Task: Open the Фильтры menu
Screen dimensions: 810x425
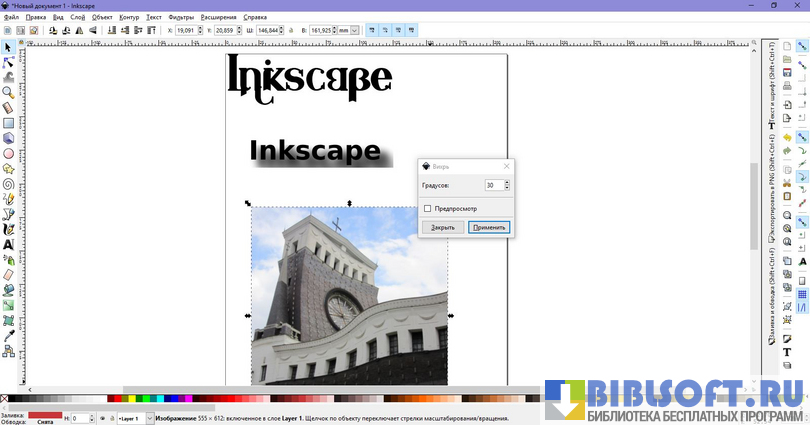Action: point(181,17)
